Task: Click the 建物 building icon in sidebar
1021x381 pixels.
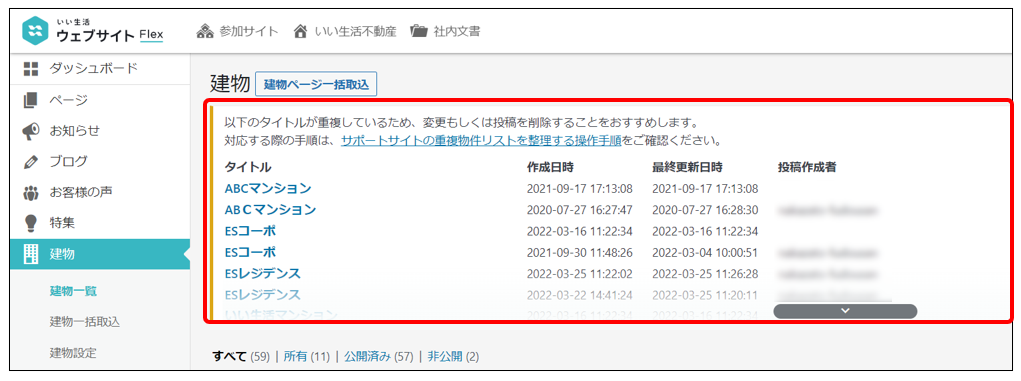Action: (x=31, y=254)
